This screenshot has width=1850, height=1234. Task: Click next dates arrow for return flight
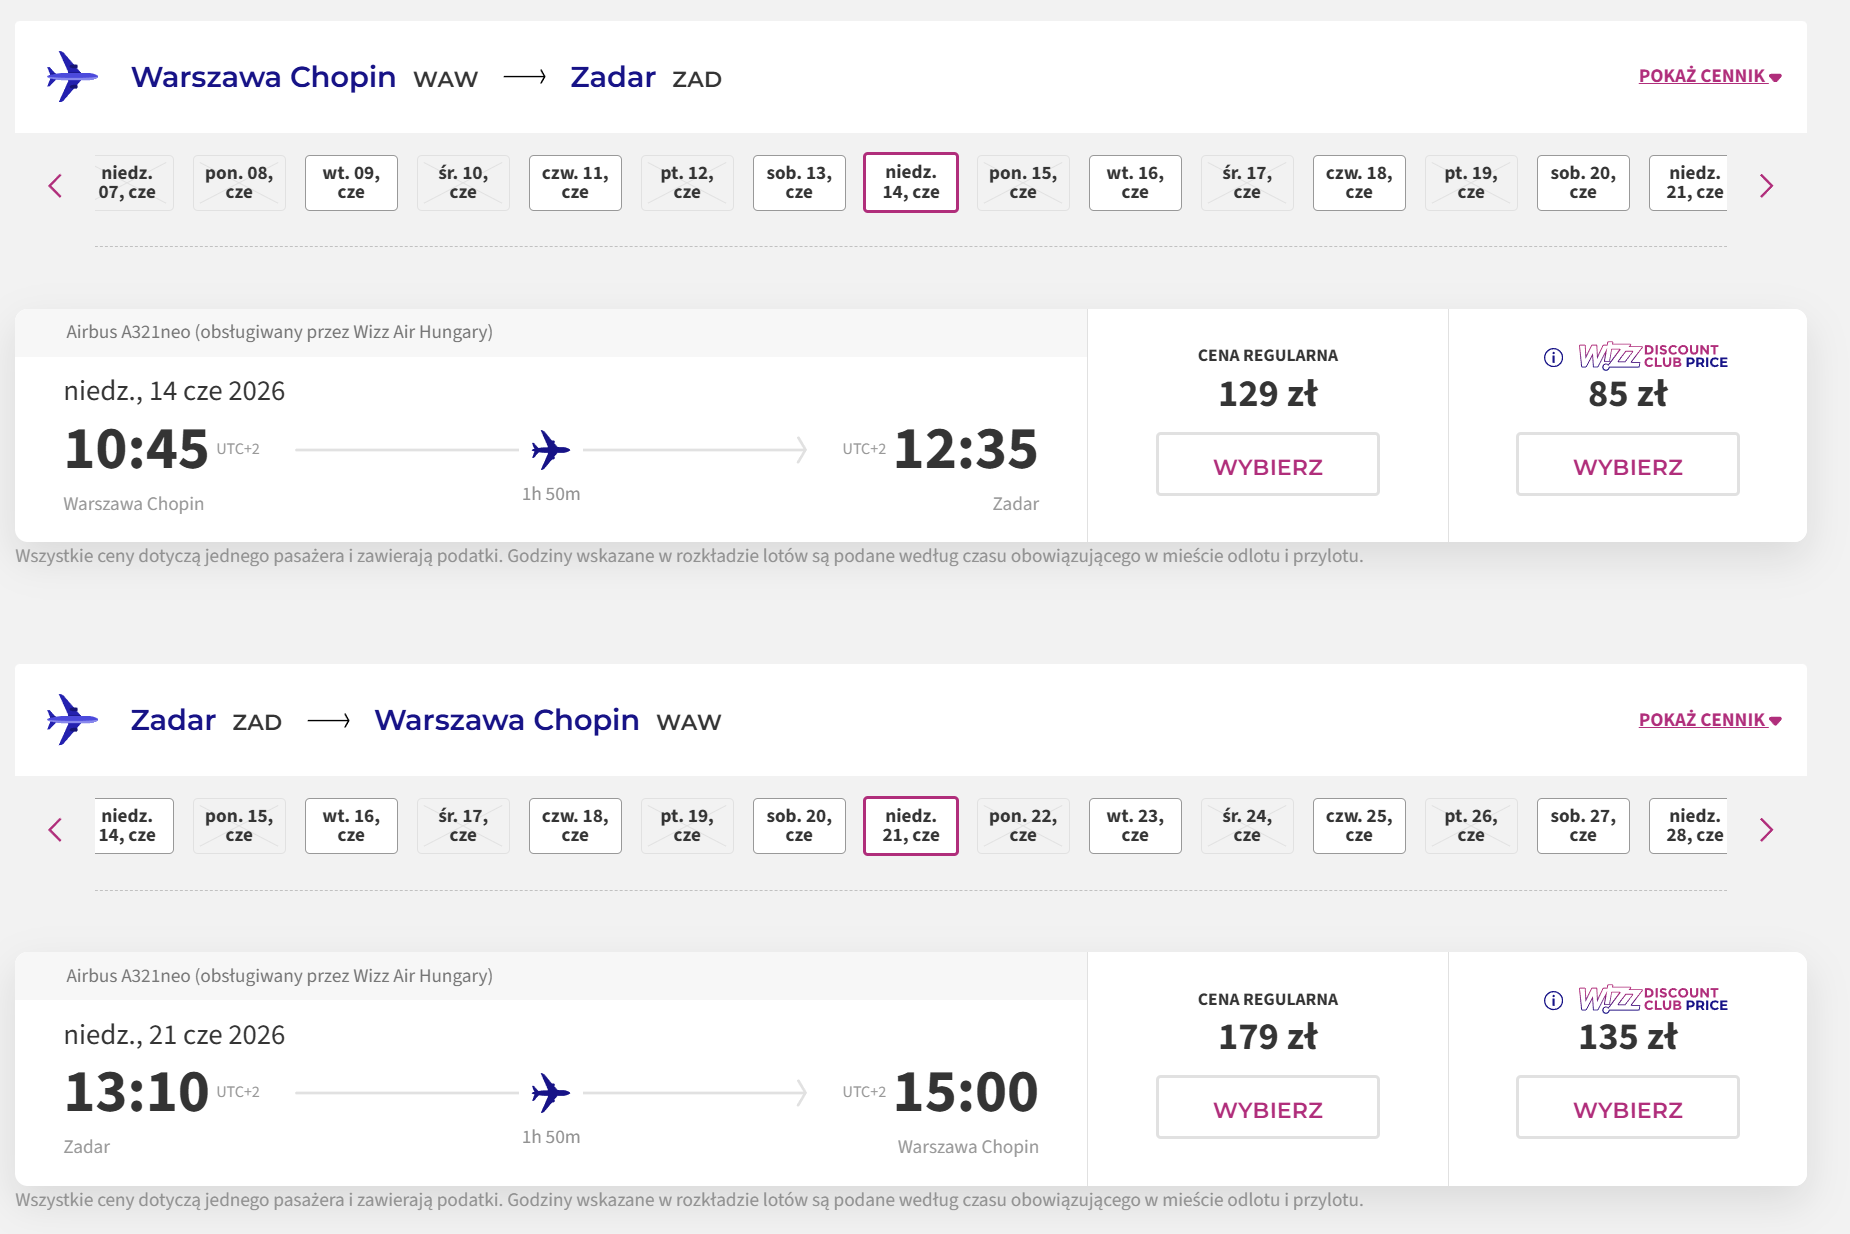(x=1766, y=830)
